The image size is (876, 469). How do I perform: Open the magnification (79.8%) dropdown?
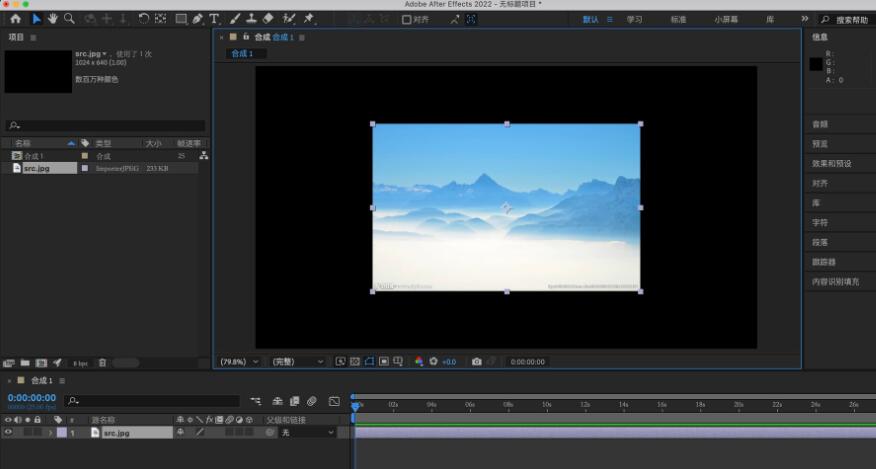(x=240, y=361)
